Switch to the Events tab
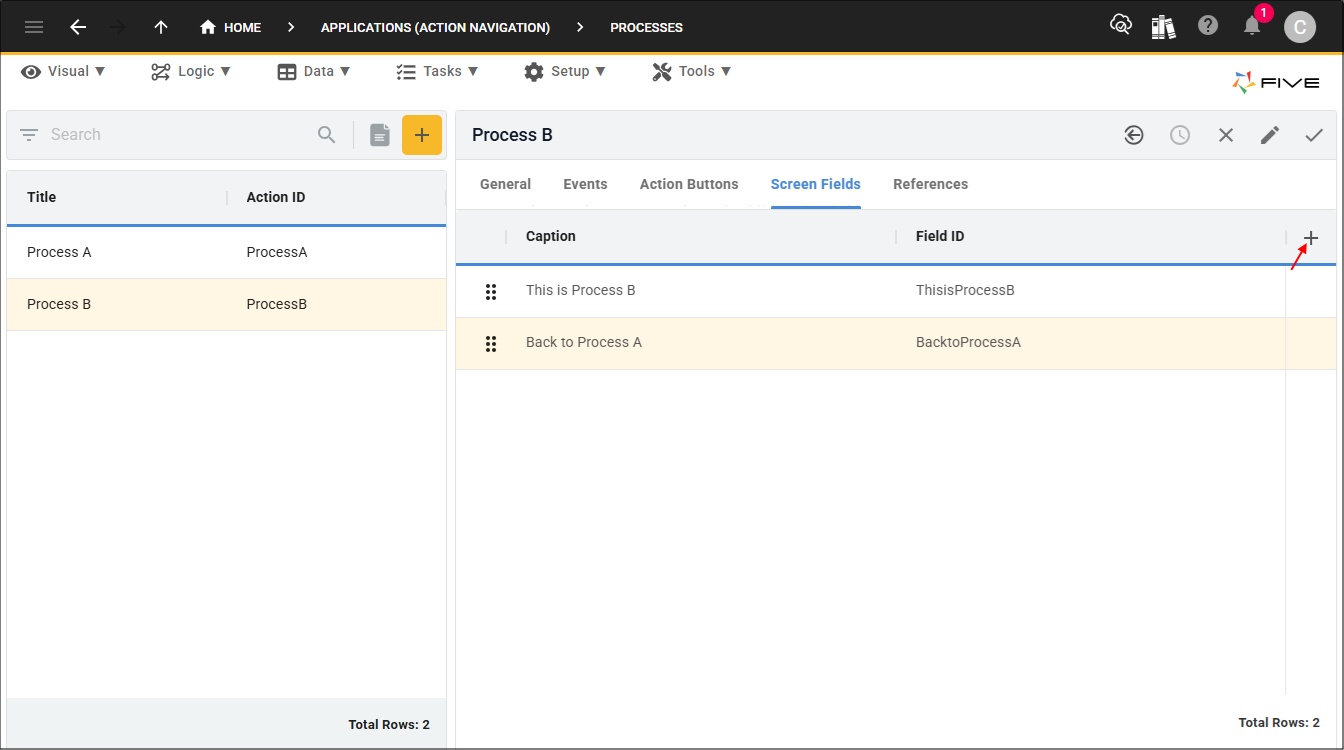Screen dimensions: 1344x750 pos(585,184)
